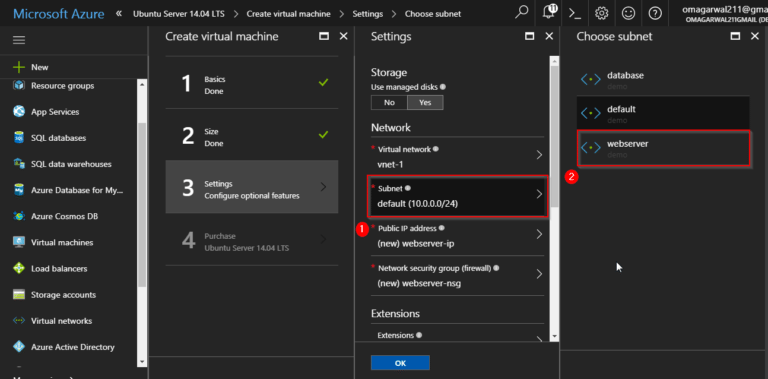Click the Azure Database for MySQL icon
768x379 pixels.
pyautogui.click(x=19, y=190)
